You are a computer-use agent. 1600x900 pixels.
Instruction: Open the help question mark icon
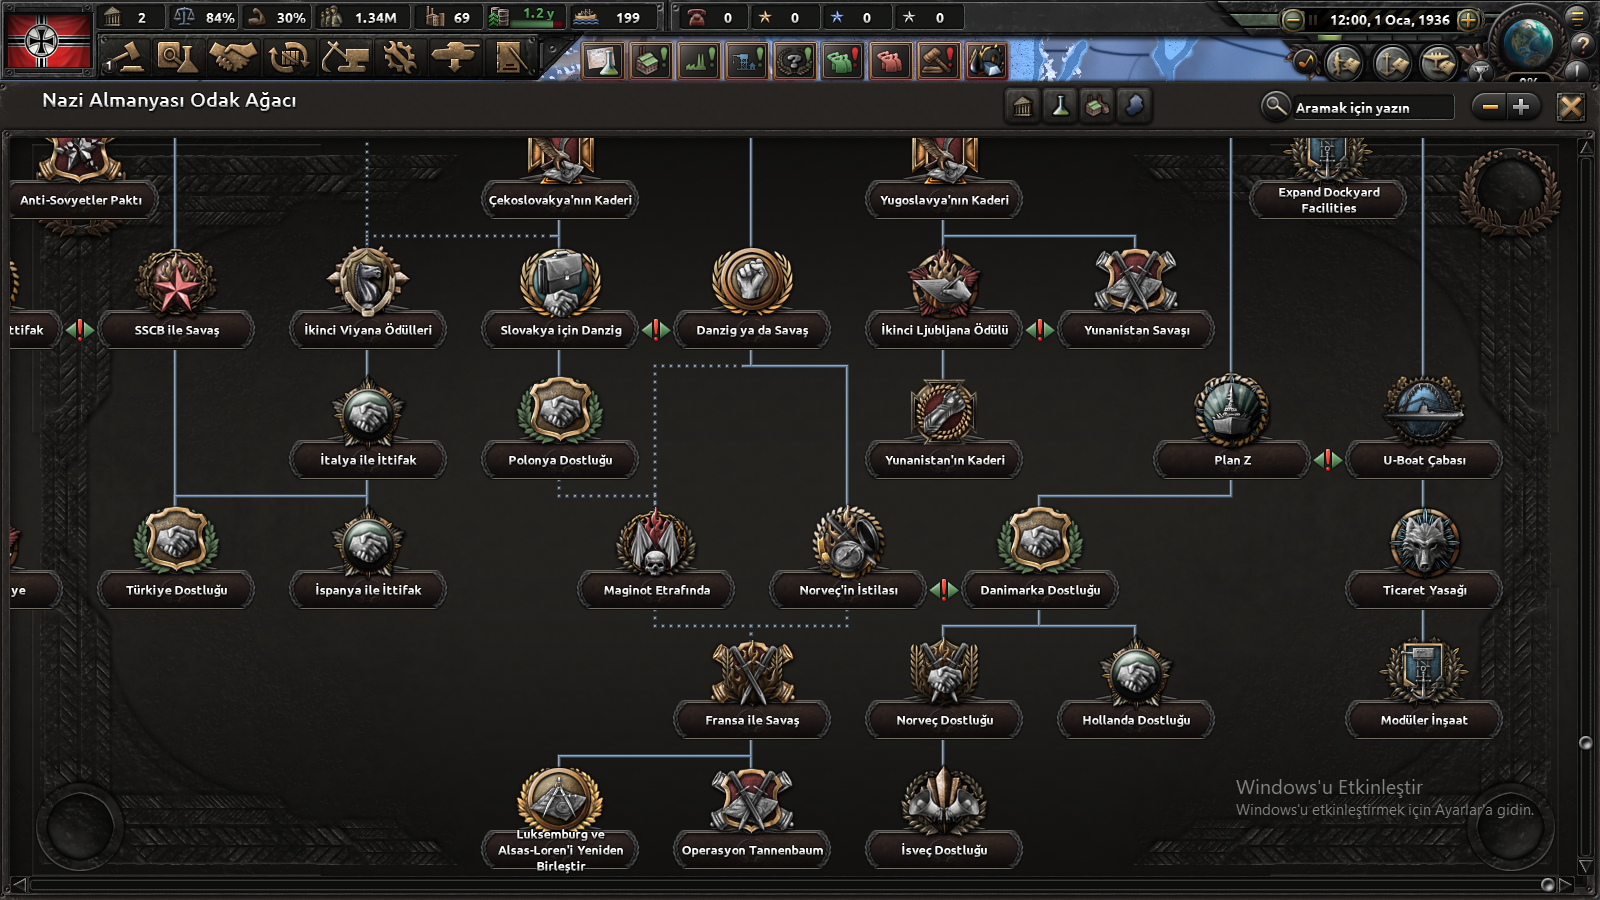[x=1581, y=45]
